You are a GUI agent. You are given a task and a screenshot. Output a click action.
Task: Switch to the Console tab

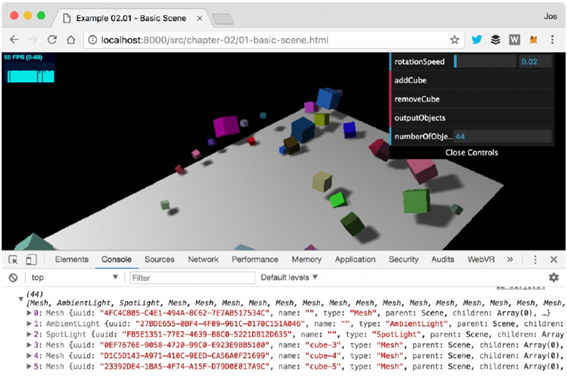click(116, 259)
